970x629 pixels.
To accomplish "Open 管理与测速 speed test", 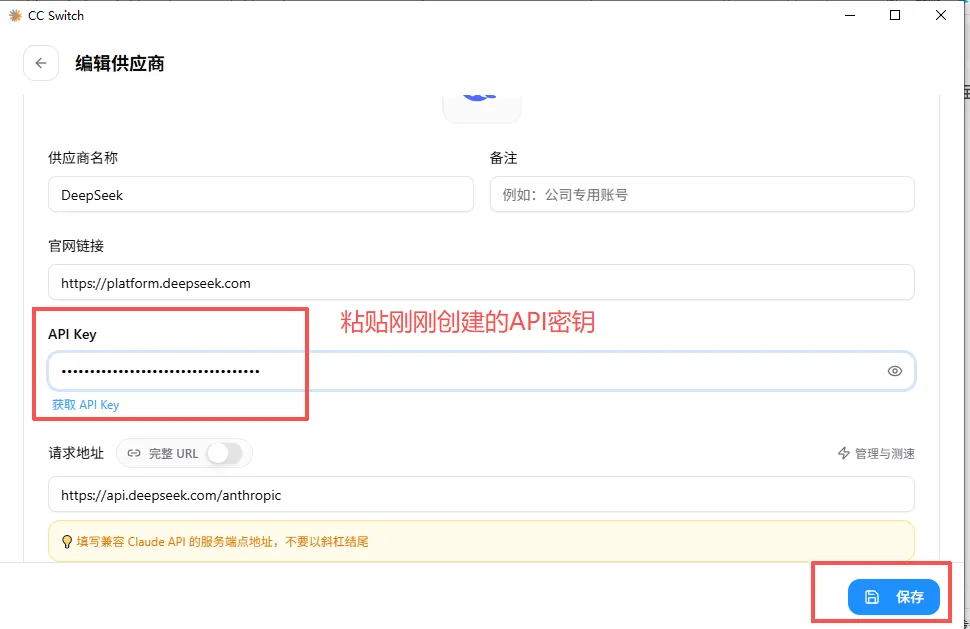I will (x=876, y=453).
